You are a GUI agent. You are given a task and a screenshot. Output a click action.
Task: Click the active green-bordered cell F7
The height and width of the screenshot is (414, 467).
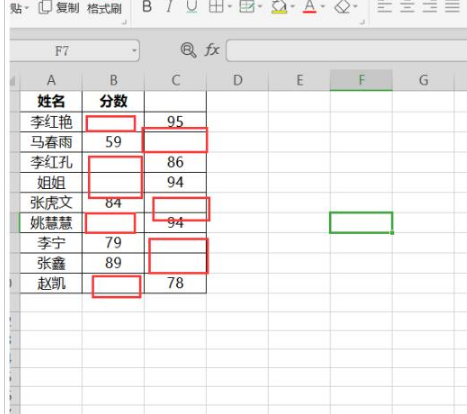[x=361, y=223]
